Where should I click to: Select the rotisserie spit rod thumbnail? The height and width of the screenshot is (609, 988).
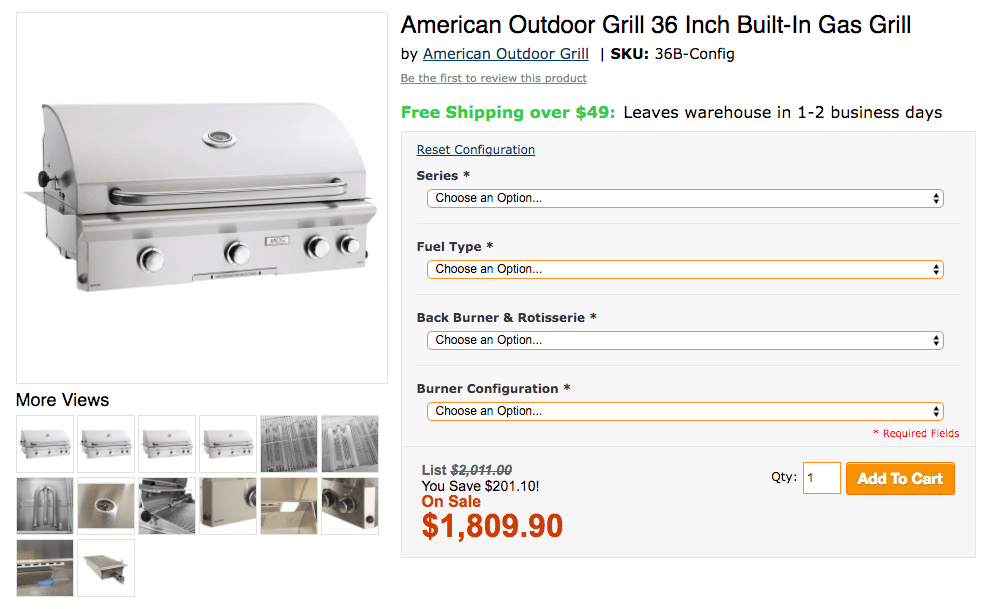(x=166, y=505)
